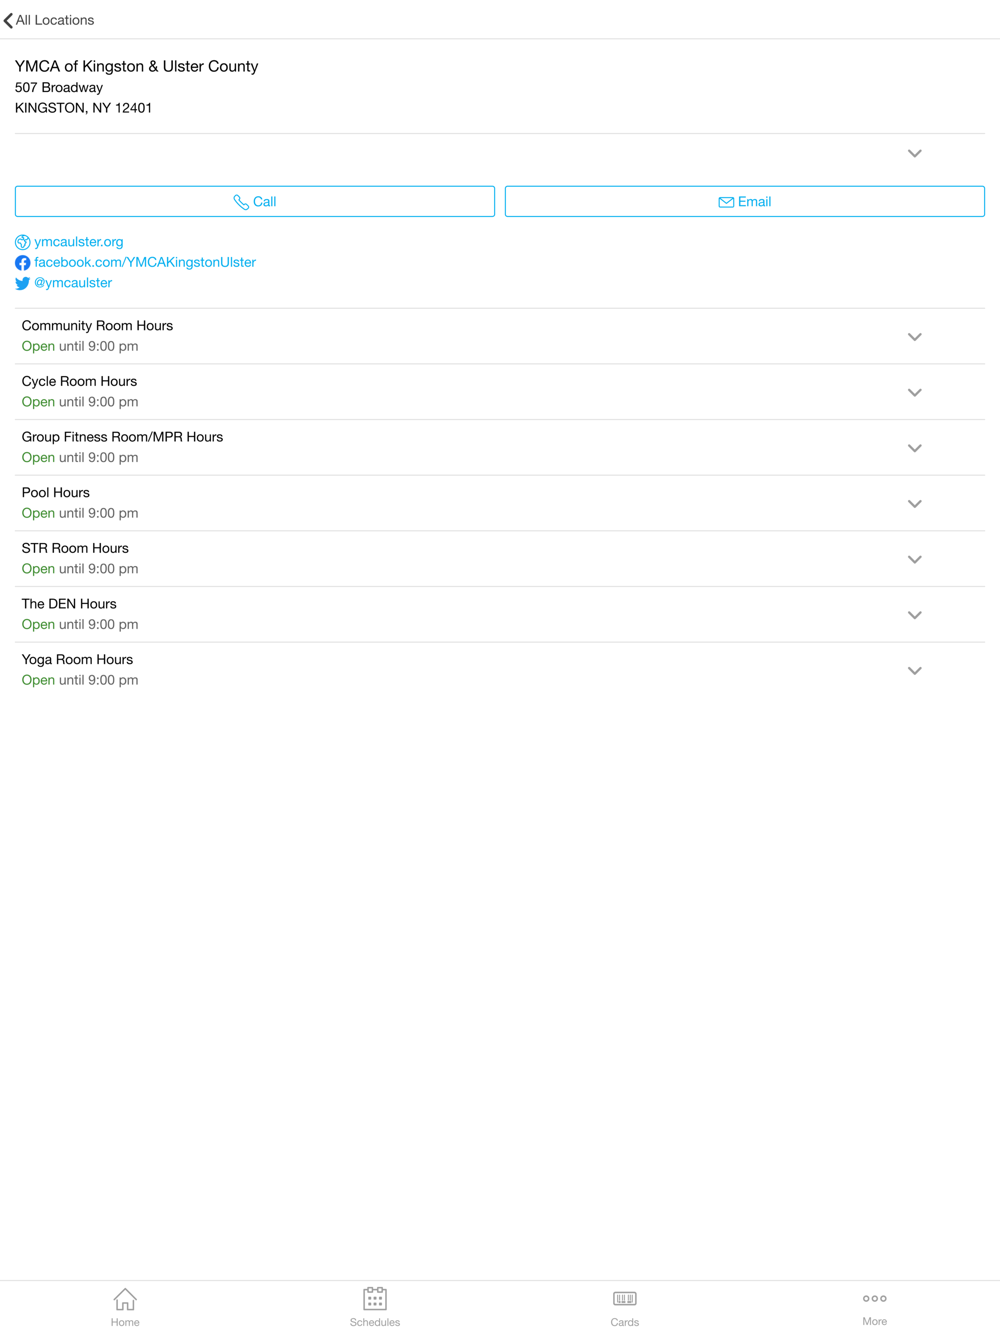The height and width of the screenshot is (1334, 1000).
Task: Open the facebook.com/YMCAKingstonUlster link
Action: [145, 262]
